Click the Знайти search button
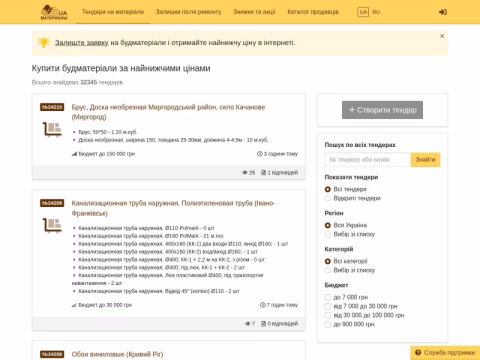This screenshot has height=360, width=480. pyautogui.click(x=425, y=160)
